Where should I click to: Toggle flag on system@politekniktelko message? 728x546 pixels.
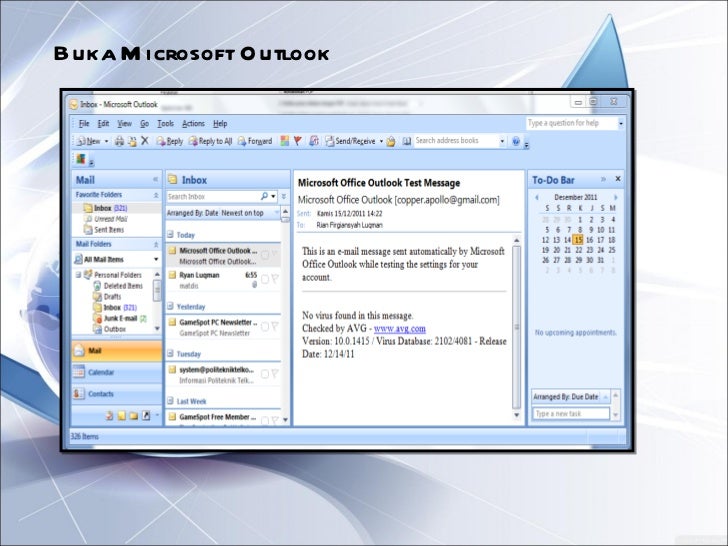275,373
